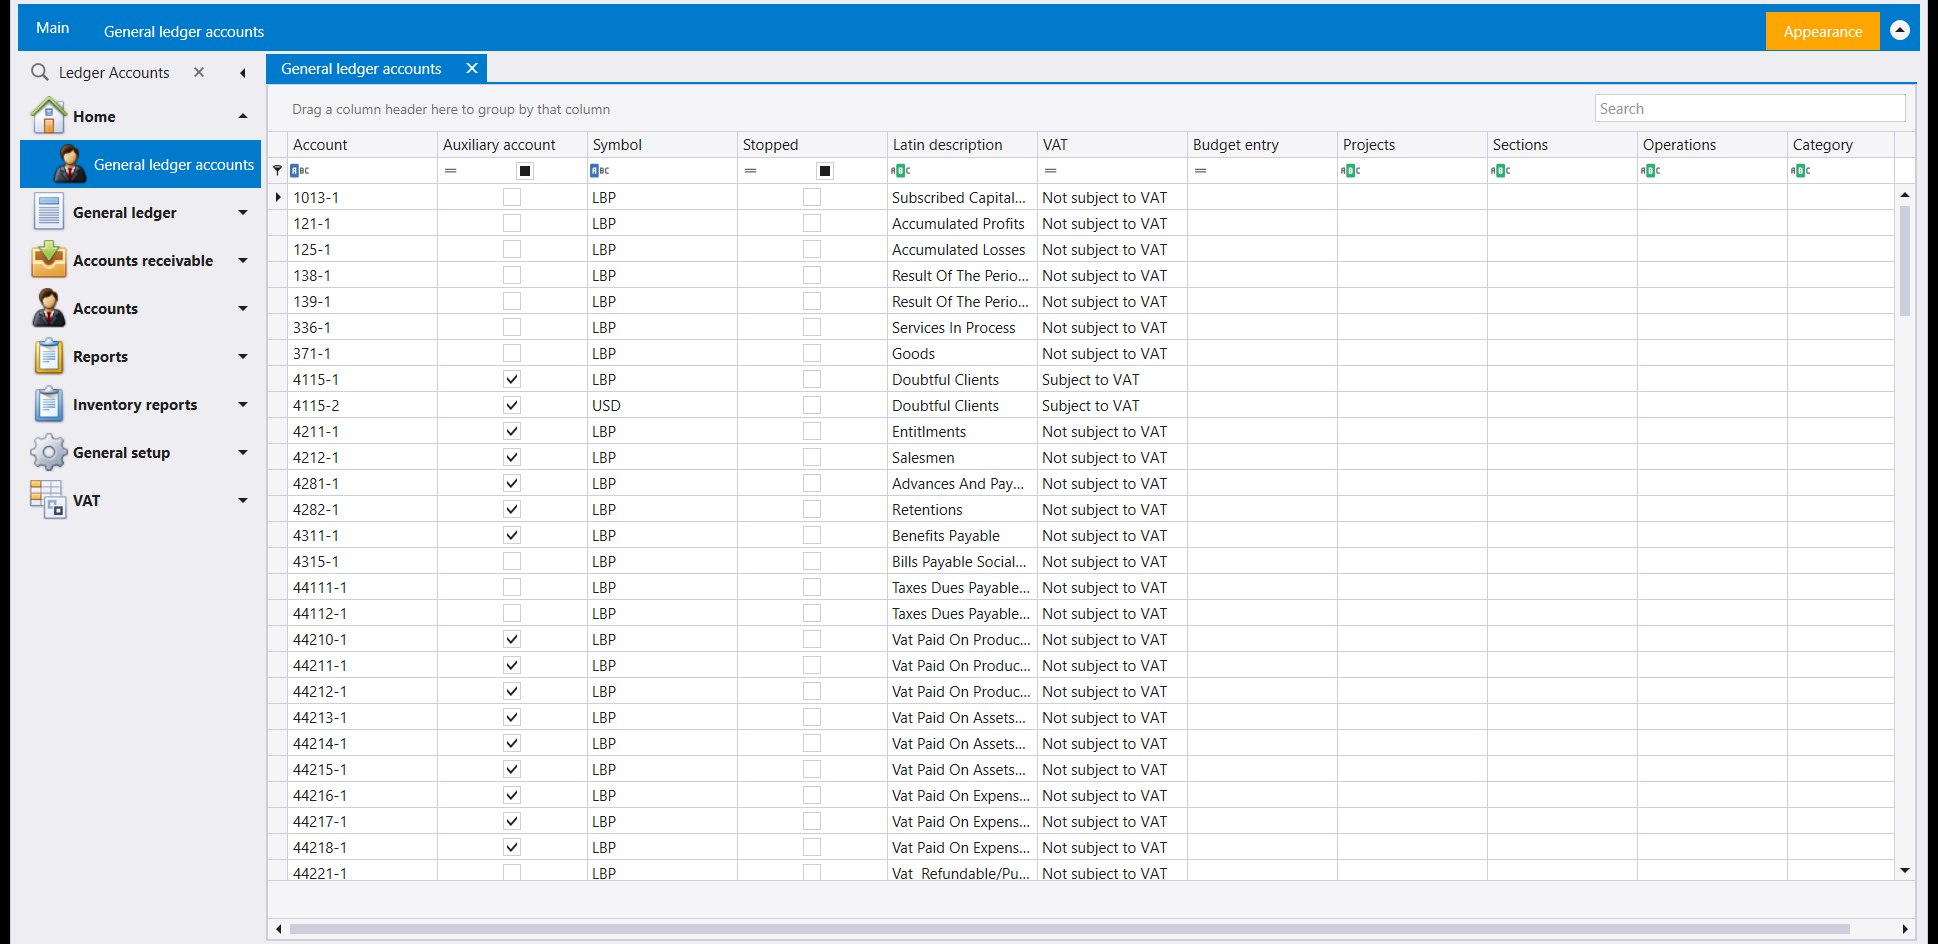The width and height of the screenshot is (1938, 944).
Task: Click the Accounts businessman icon
Action: click(49, 308)
